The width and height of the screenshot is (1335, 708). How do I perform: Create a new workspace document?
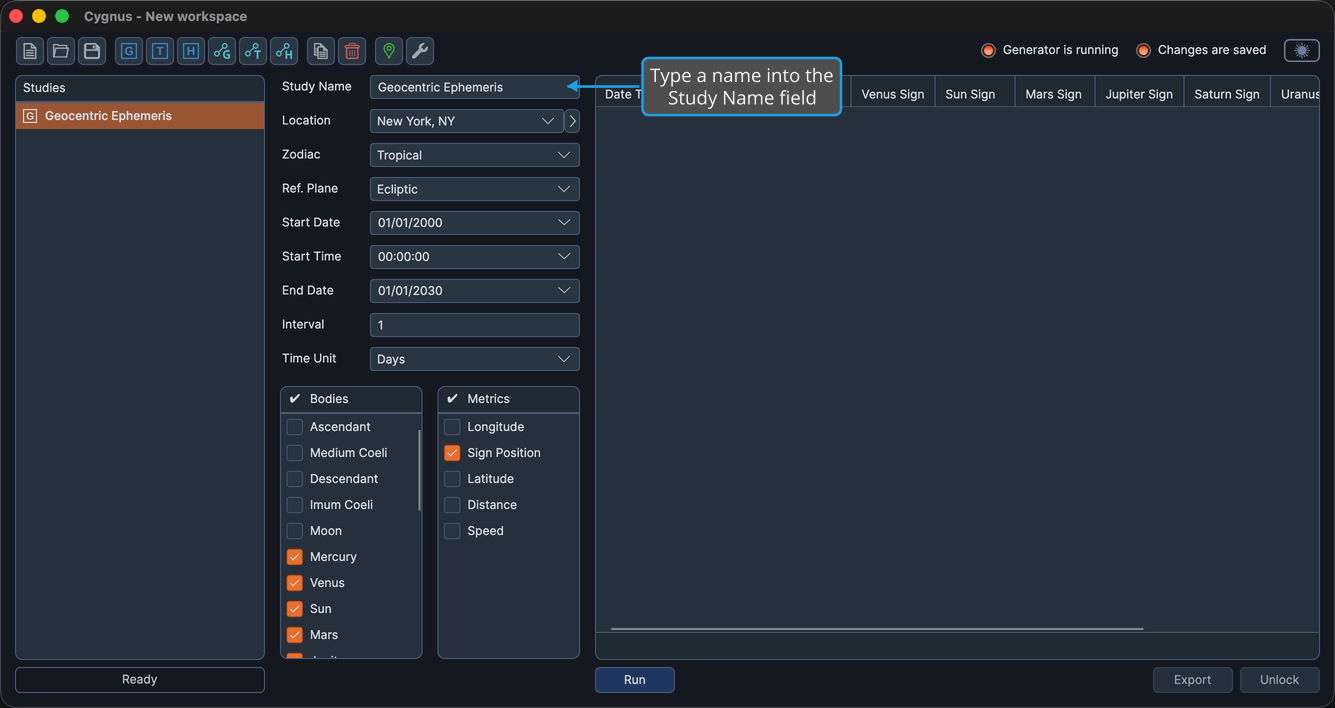pyautogui.click(x=30, y=51)
